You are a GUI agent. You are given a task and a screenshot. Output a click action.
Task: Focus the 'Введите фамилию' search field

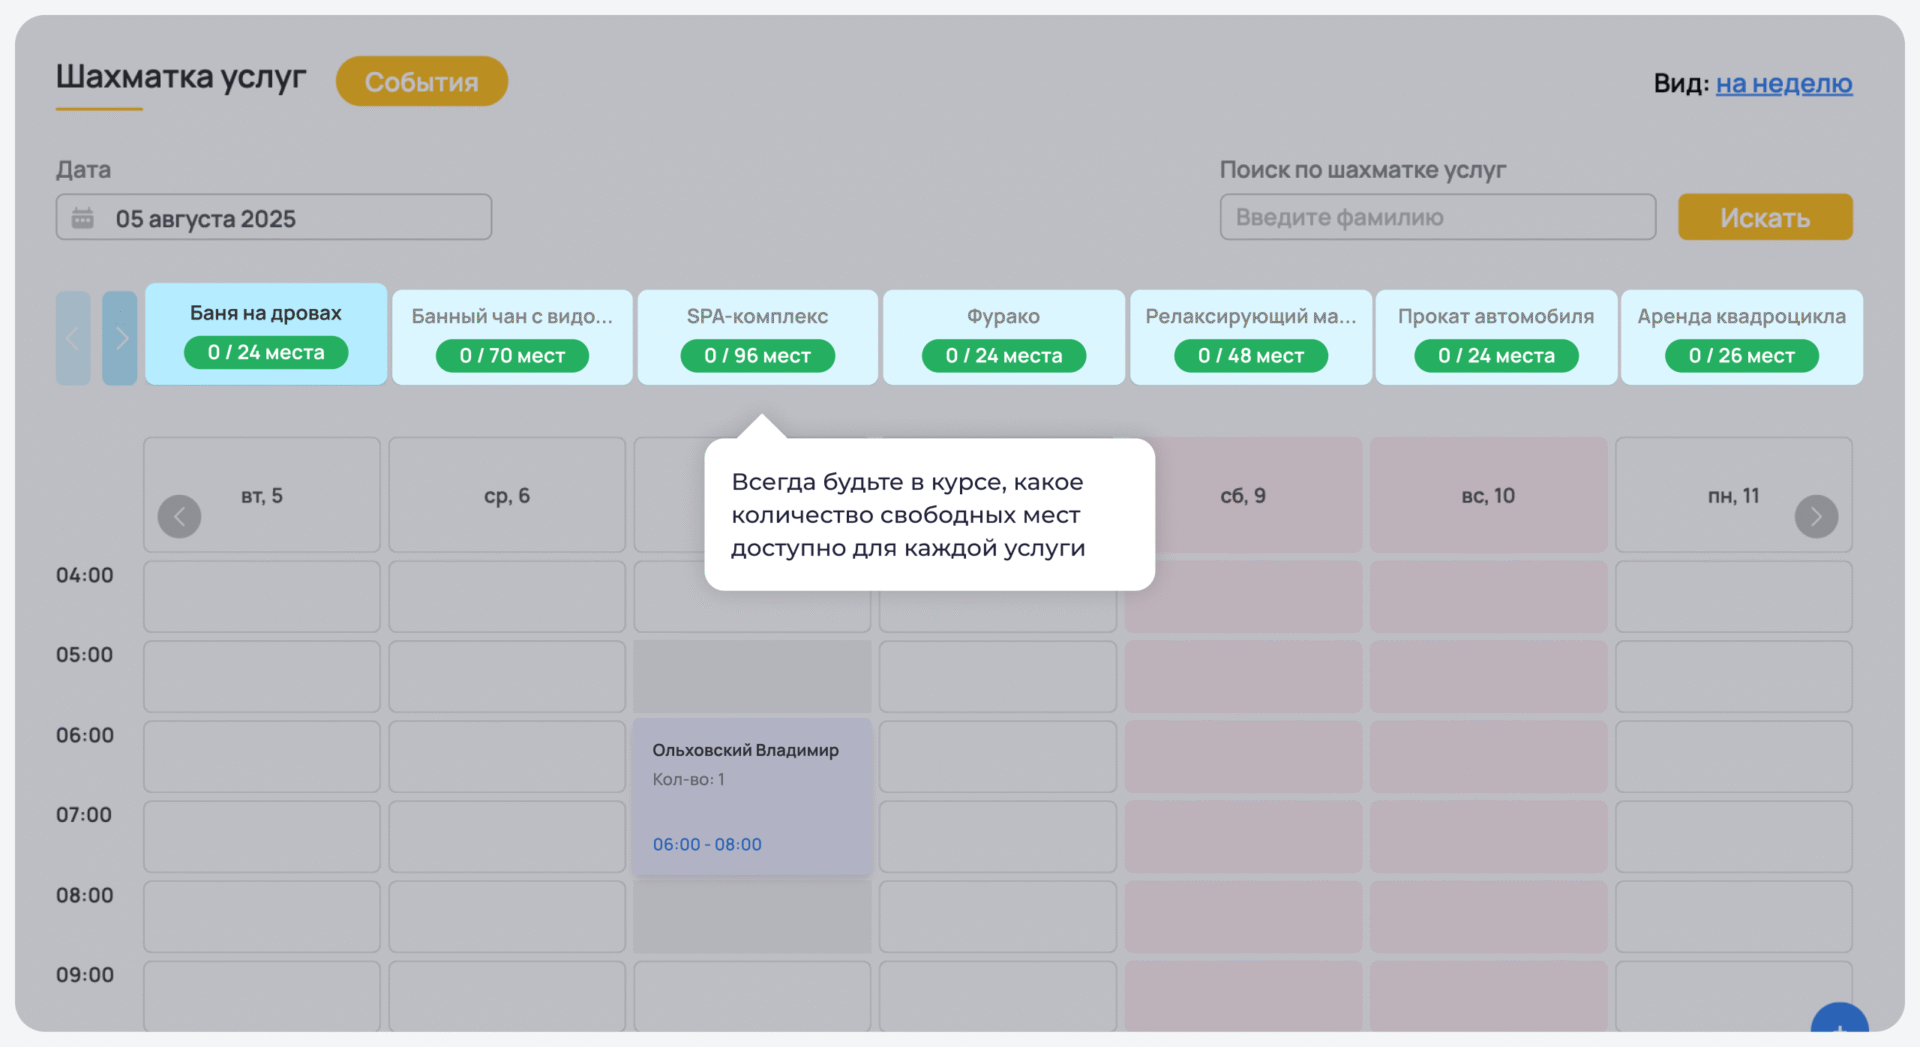(1437, 218)
